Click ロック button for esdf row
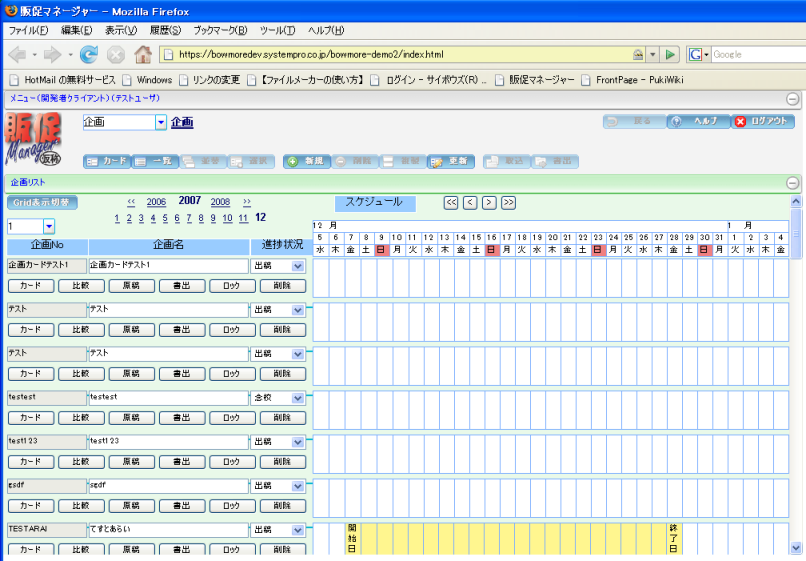 click(232, 505)
